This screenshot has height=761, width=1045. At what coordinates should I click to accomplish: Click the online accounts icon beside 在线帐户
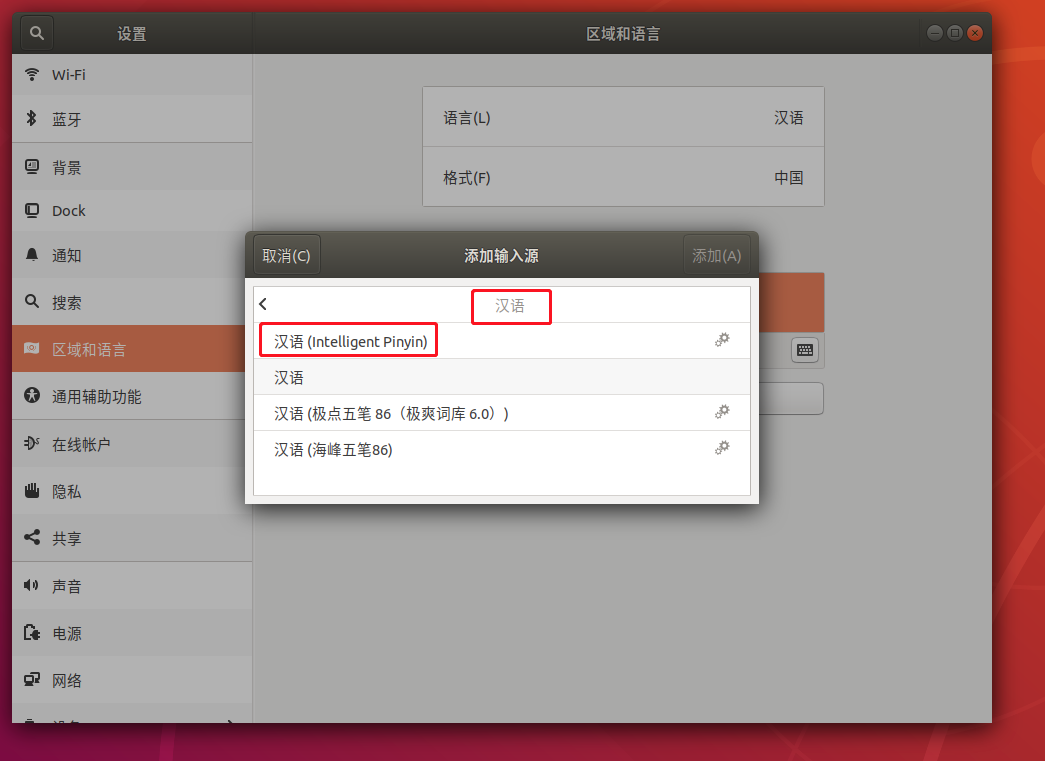point(31,443)
